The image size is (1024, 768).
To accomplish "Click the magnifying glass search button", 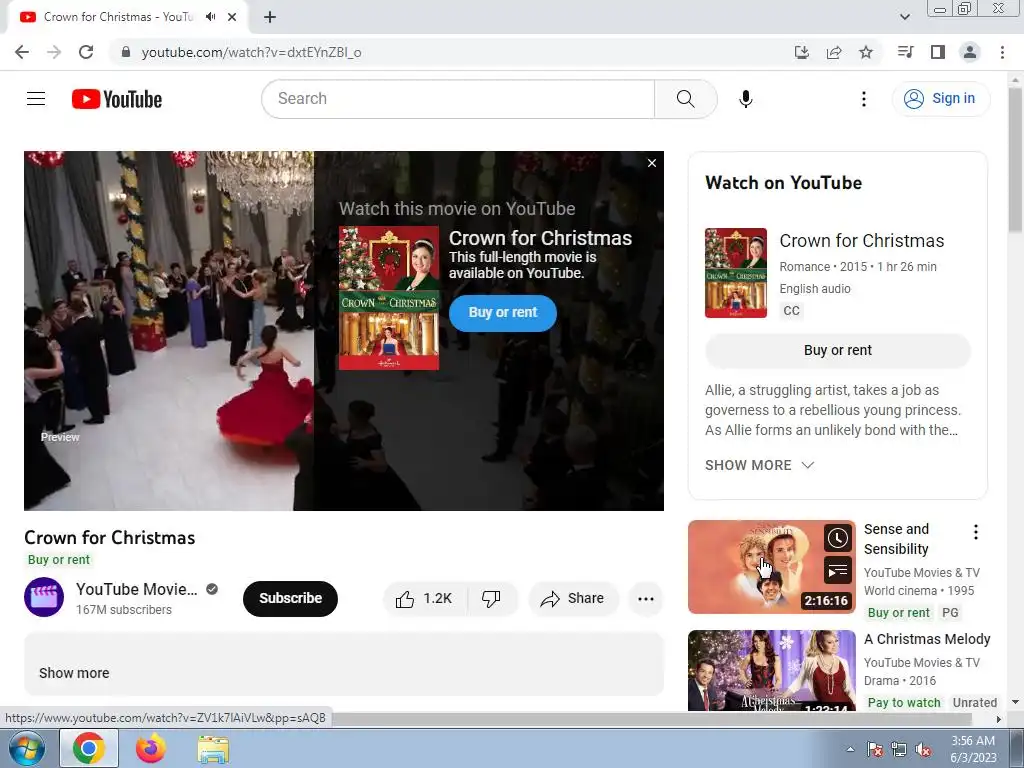I will point(685,99).
